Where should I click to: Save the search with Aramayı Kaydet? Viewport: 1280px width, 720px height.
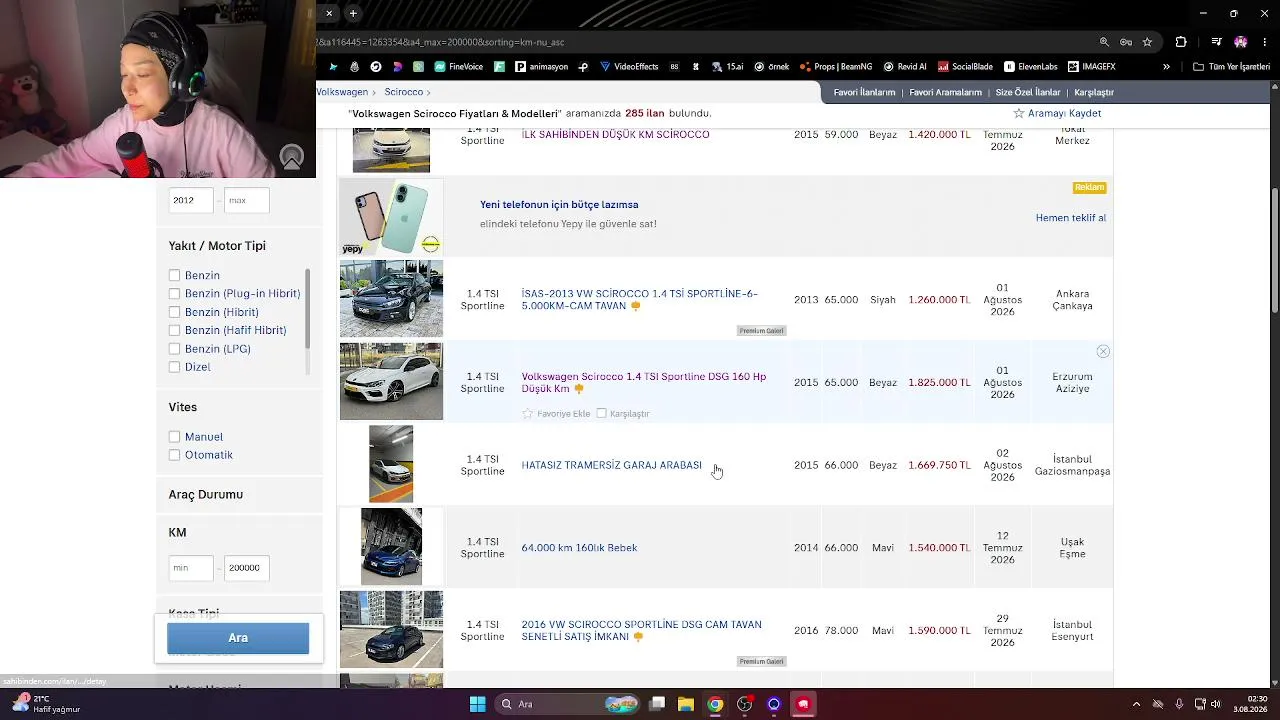coord(1057,113)
